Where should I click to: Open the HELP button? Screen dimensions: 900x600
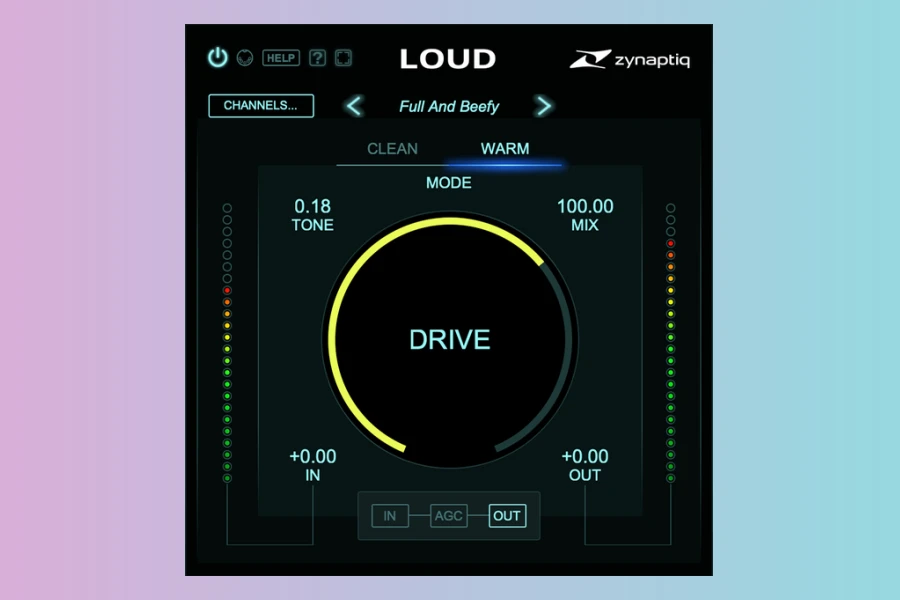click(x=281, y=58)
